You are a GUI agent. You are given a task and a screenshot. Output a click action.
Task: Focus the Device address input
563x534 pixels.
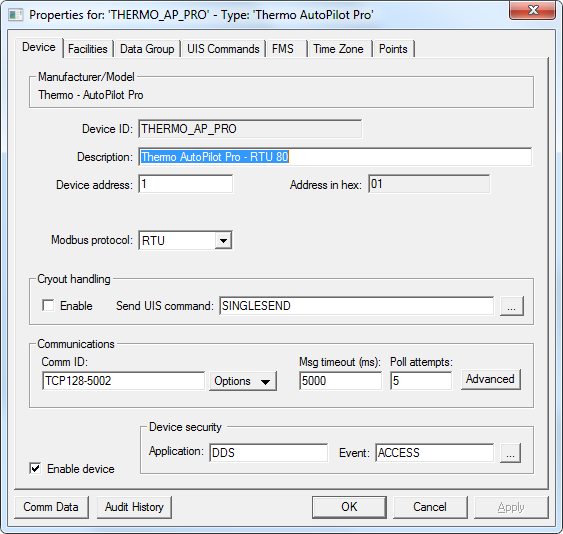[186, 184]
